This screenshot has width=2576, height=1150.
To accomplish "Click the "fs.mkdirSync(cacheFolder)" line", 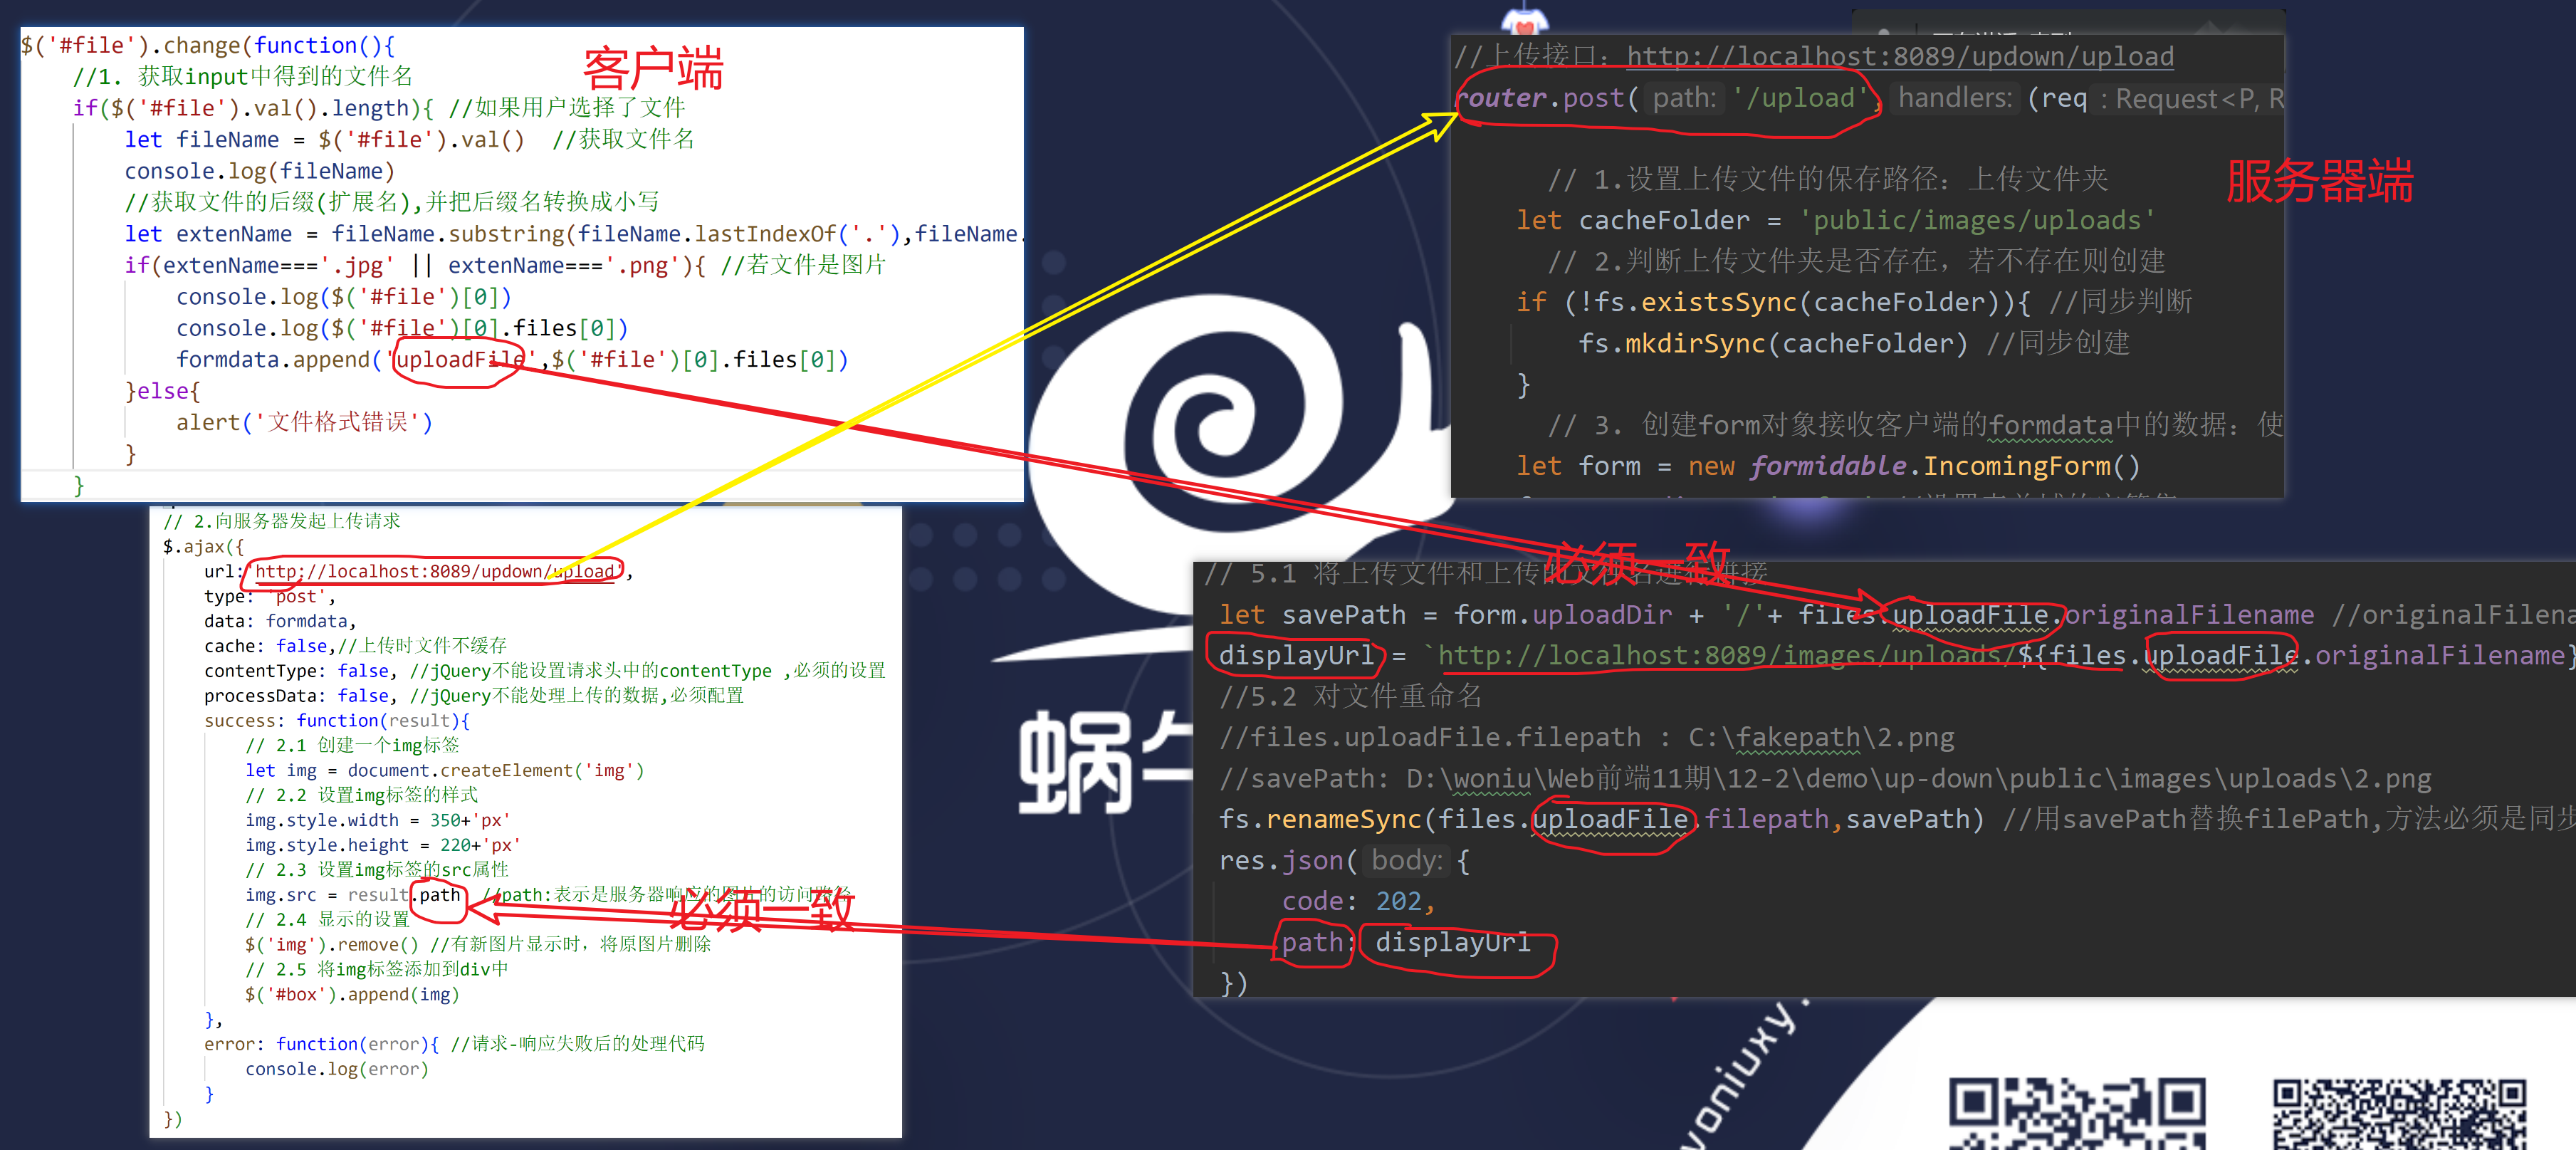I will 1773,343.
